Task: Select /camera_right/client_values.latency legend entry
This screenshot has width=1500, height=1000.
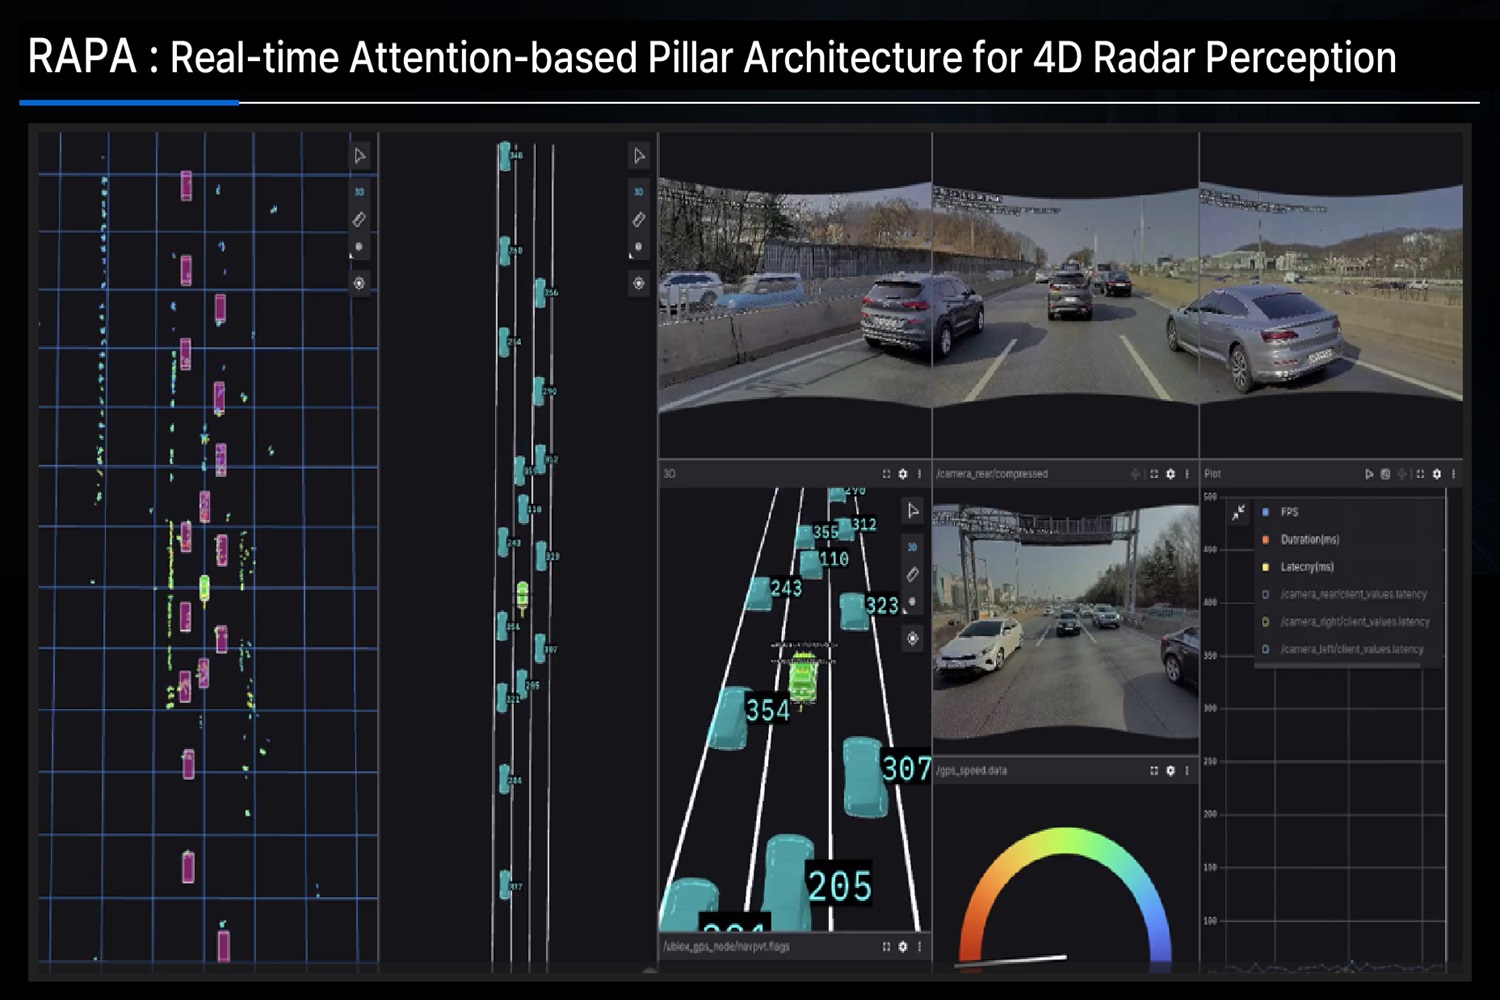Action: pyautogui.click(x=1354, y=622)
